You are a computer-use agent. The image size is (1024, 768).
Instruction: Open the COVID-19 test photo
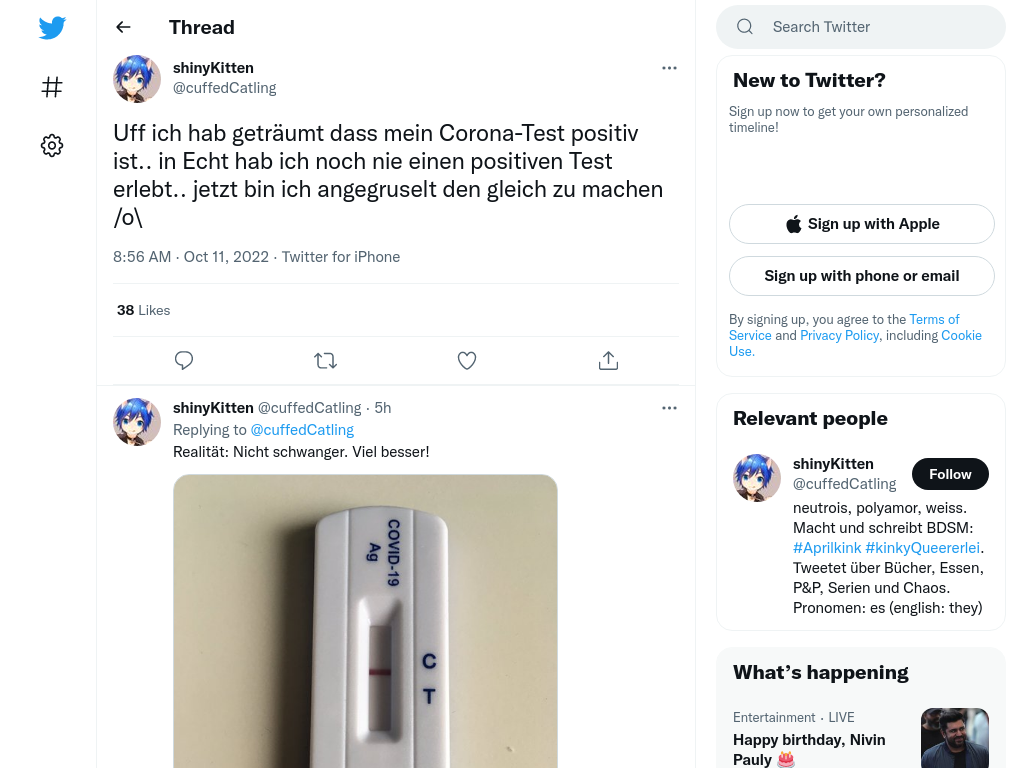point(365,621)
